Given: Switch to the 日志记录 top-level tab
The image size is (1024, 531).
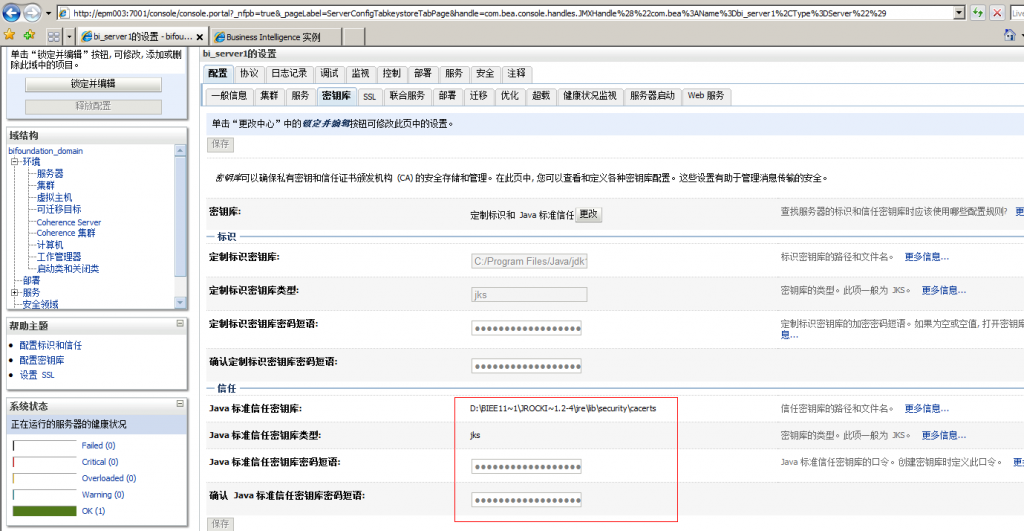Looking at the screenshot, I should pos(289,73).
